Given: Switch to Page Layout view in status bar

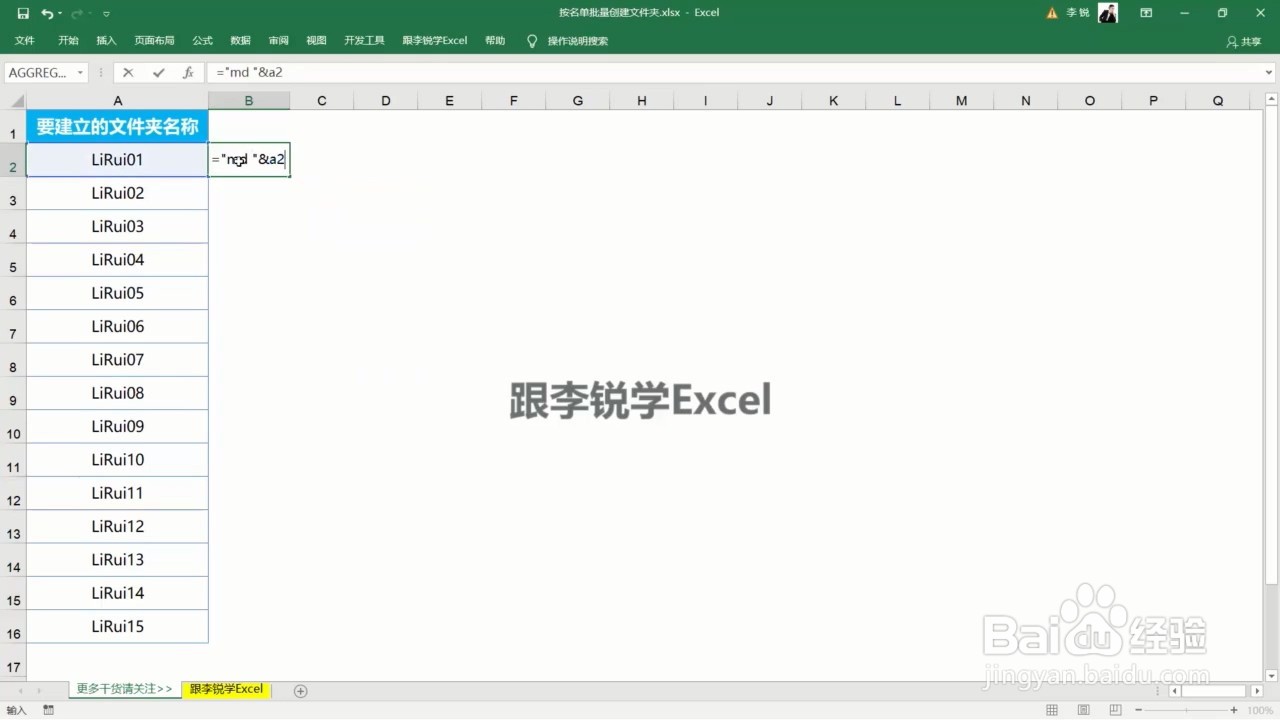Looking at the screenshot, I should point(1084,710).
